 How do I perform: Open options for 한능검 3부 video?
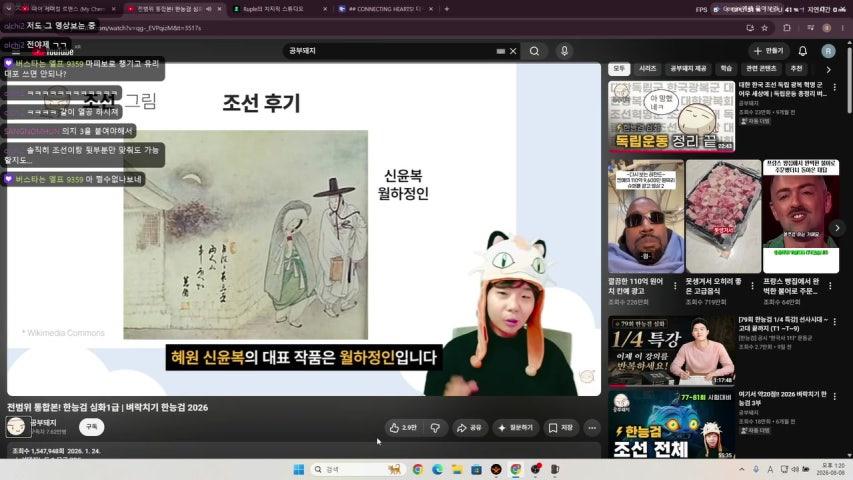835,396
